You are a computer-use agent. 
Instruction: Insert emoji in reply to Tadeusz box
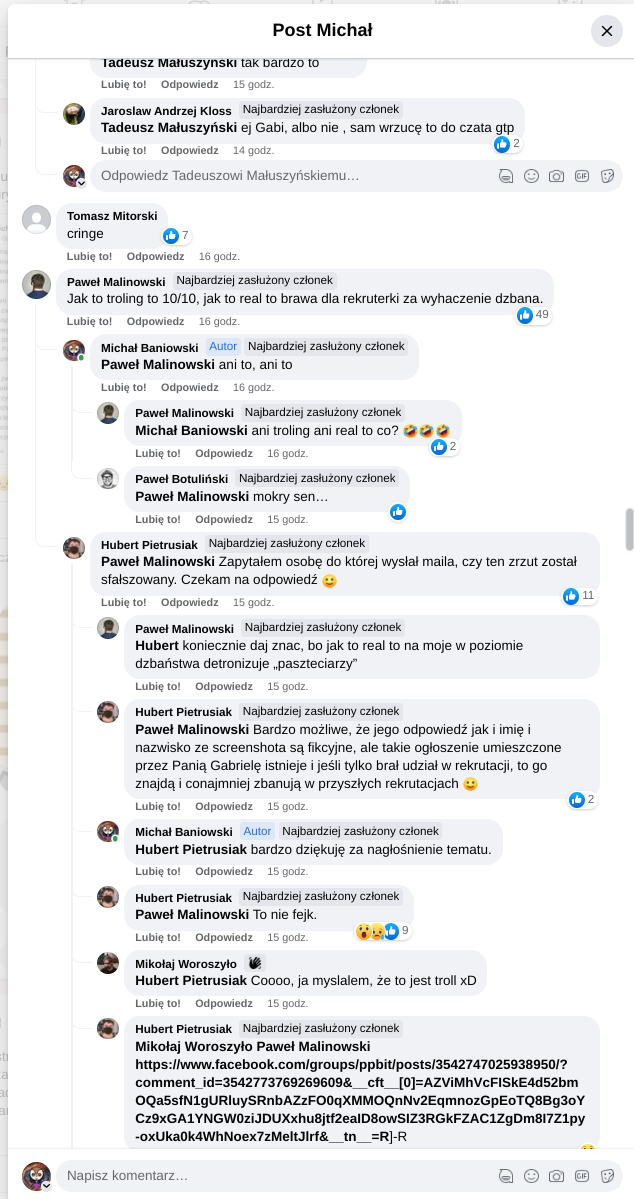click(531, 176)
